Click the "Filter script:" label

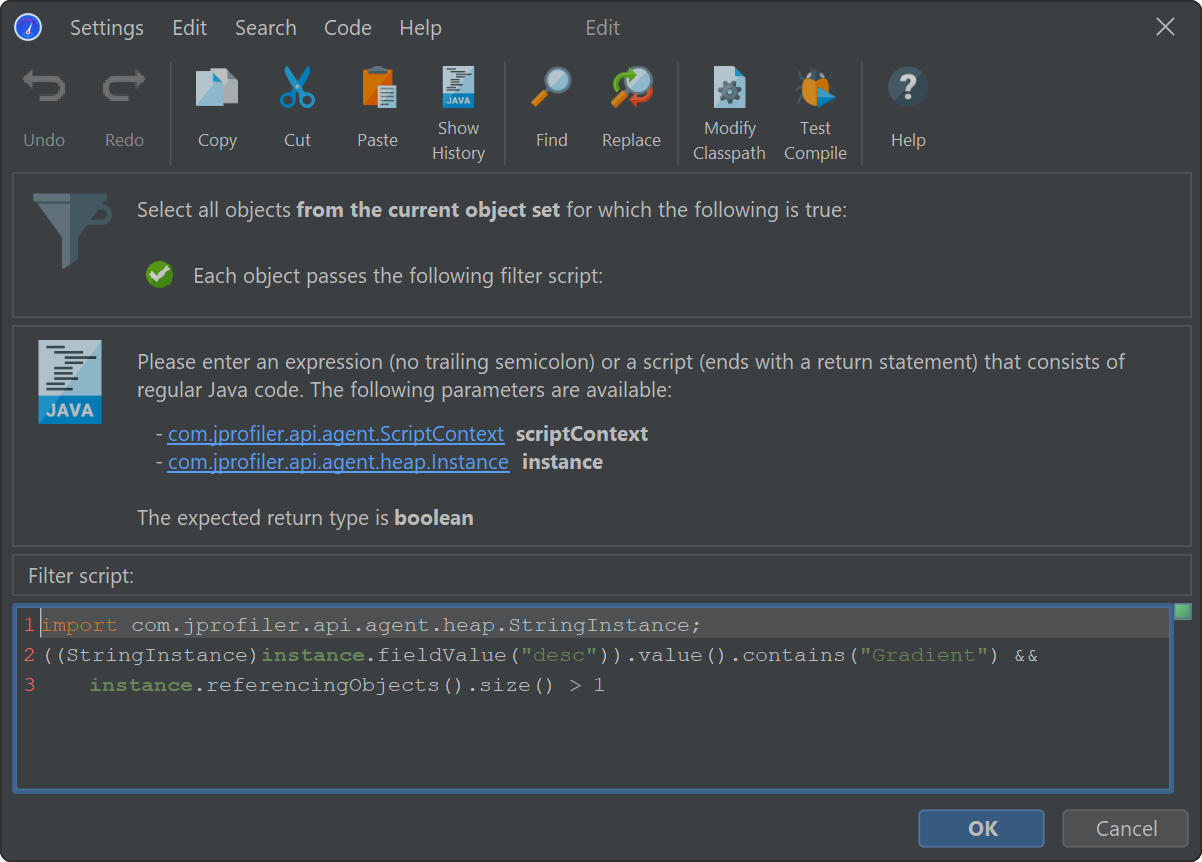[81, 576]
